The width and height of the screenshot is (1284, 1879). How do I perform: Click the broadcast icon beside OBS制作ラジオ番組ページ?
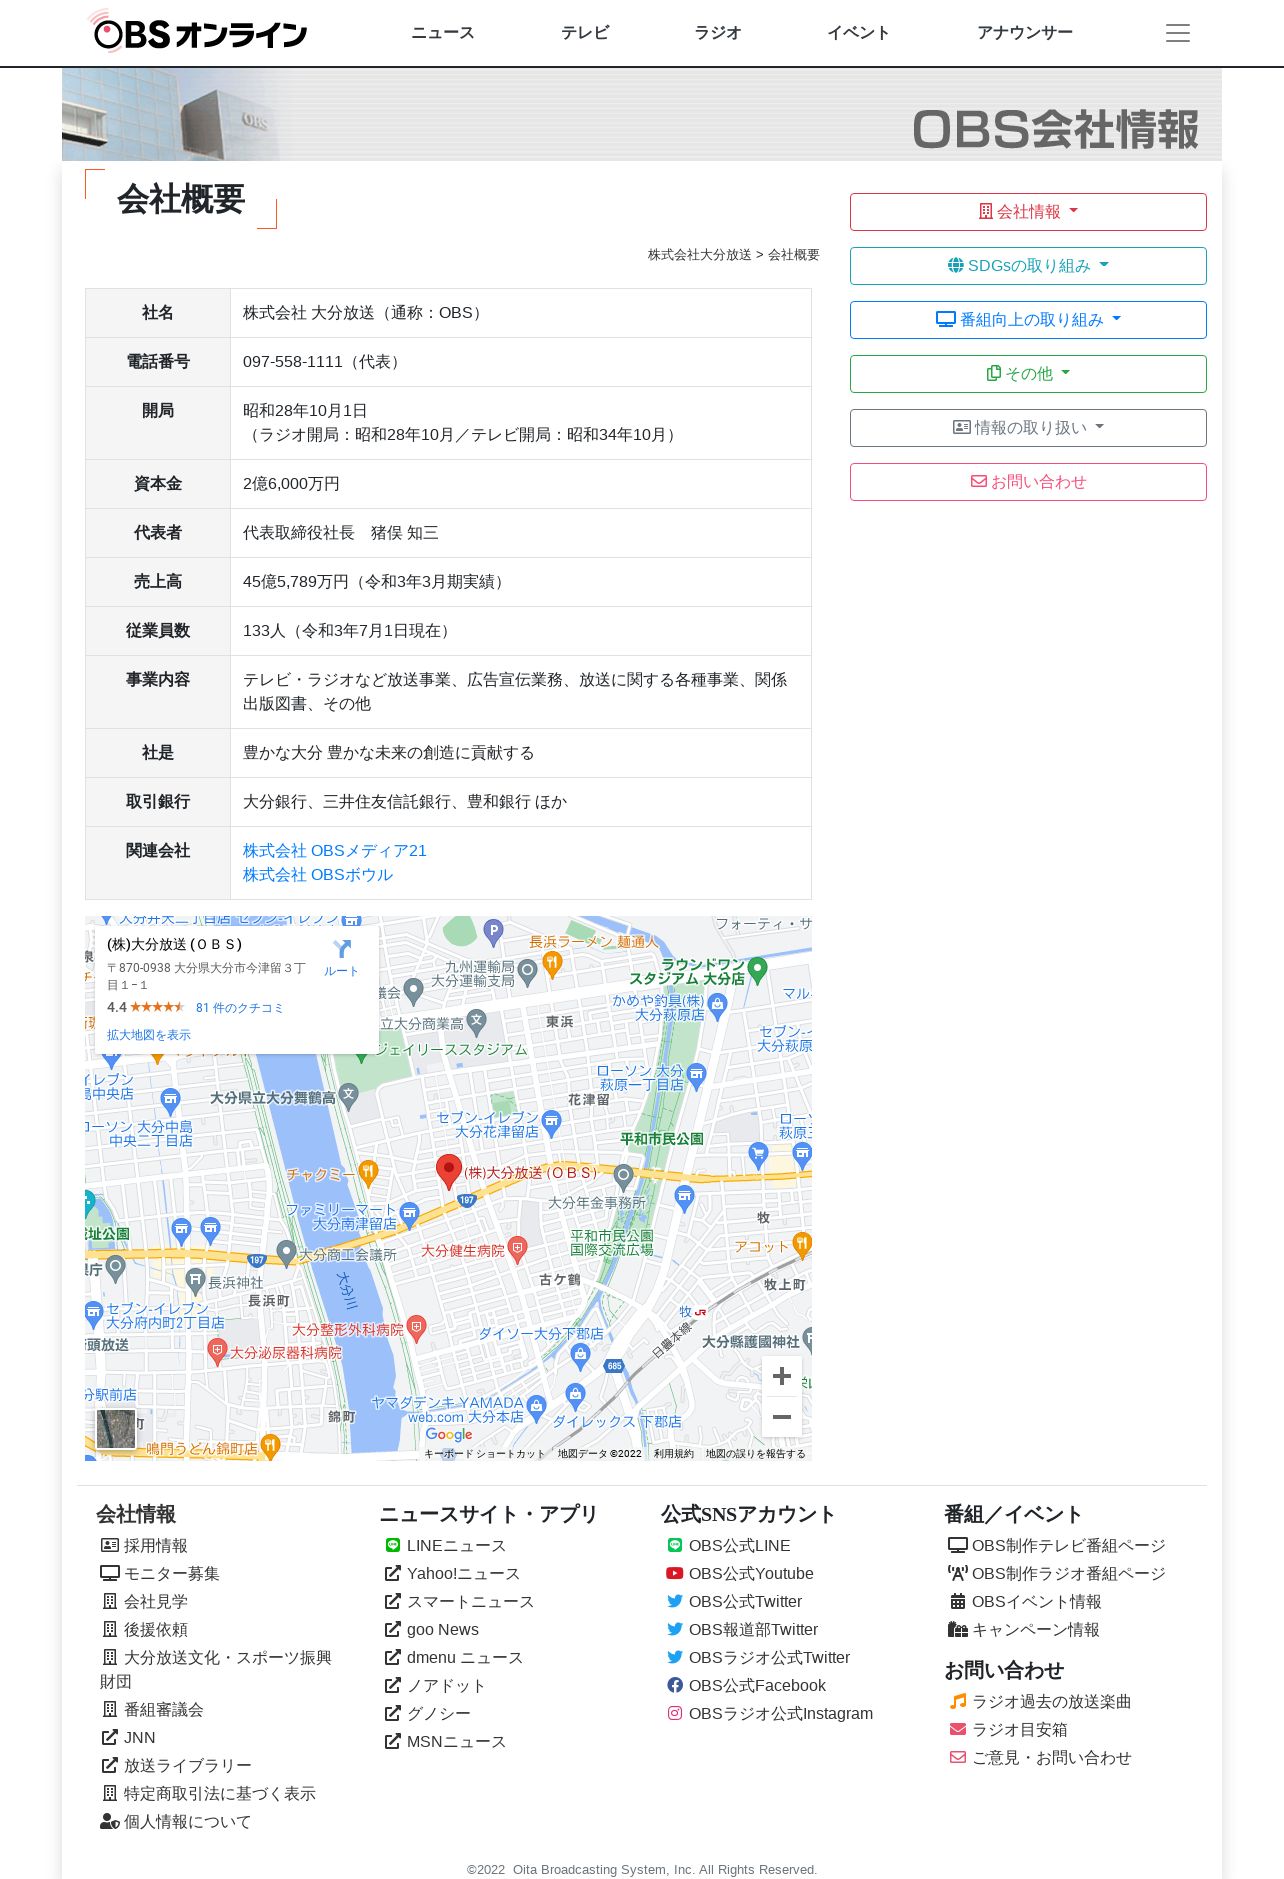click(x=958, y=1573)
